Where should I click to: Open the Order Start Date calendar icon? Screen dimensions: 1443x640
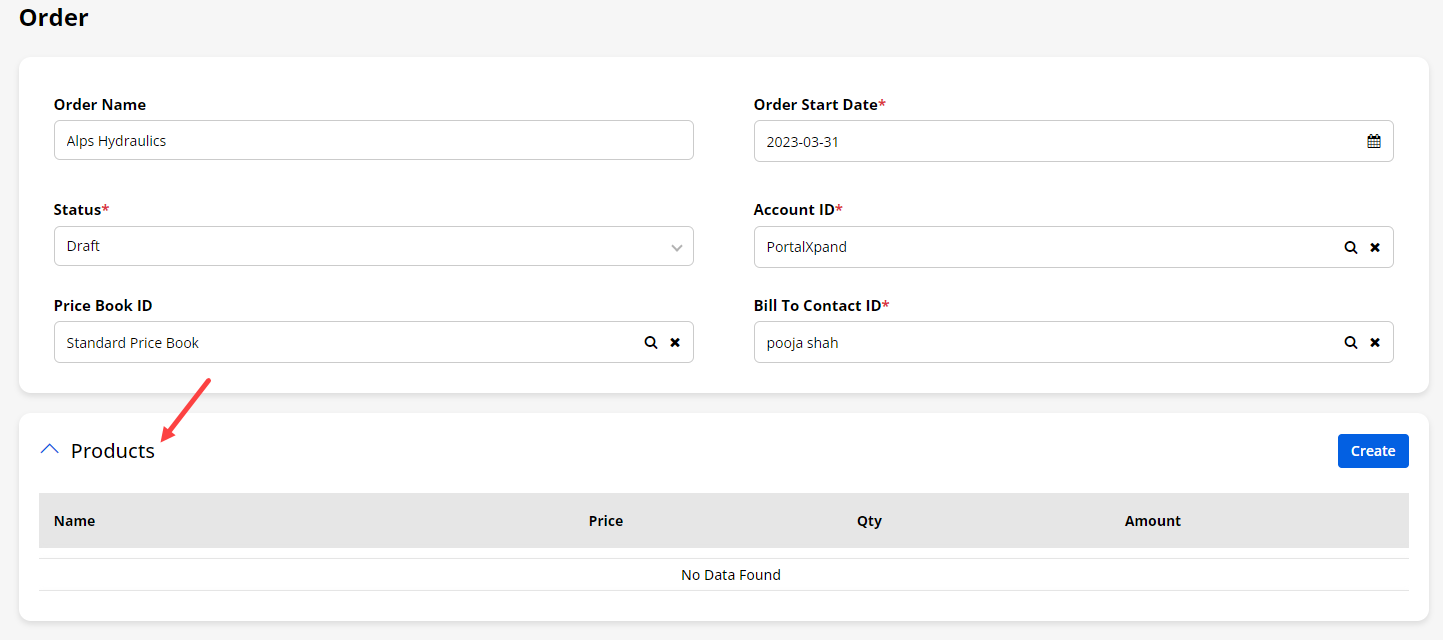(x=1374, y=142)
